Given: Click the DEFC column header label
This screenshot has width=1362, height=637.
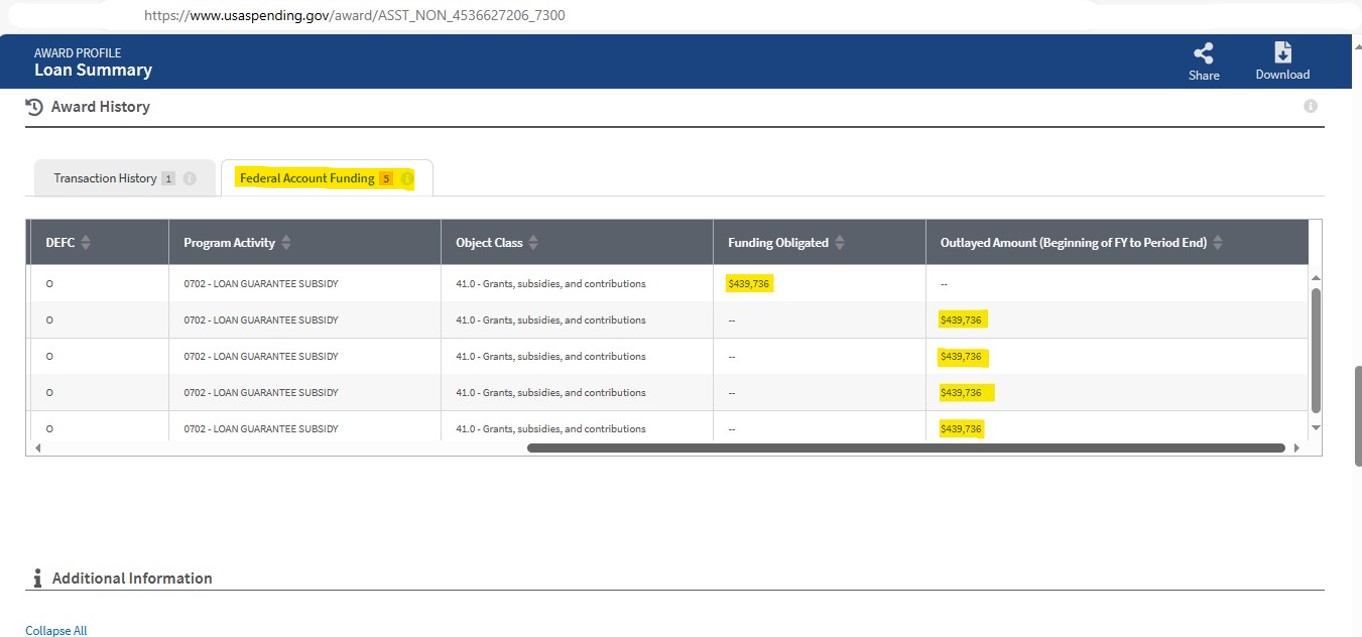Looking at the screenshot, I should pyautogui.click(x=60, y=243).
